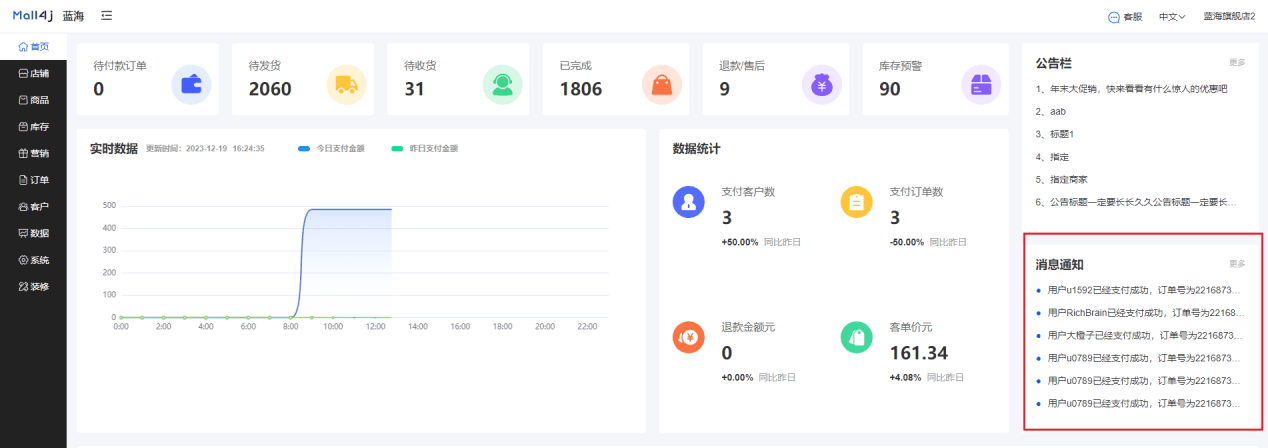Open announcement 5、指定商家

[x=1061, y=180]
